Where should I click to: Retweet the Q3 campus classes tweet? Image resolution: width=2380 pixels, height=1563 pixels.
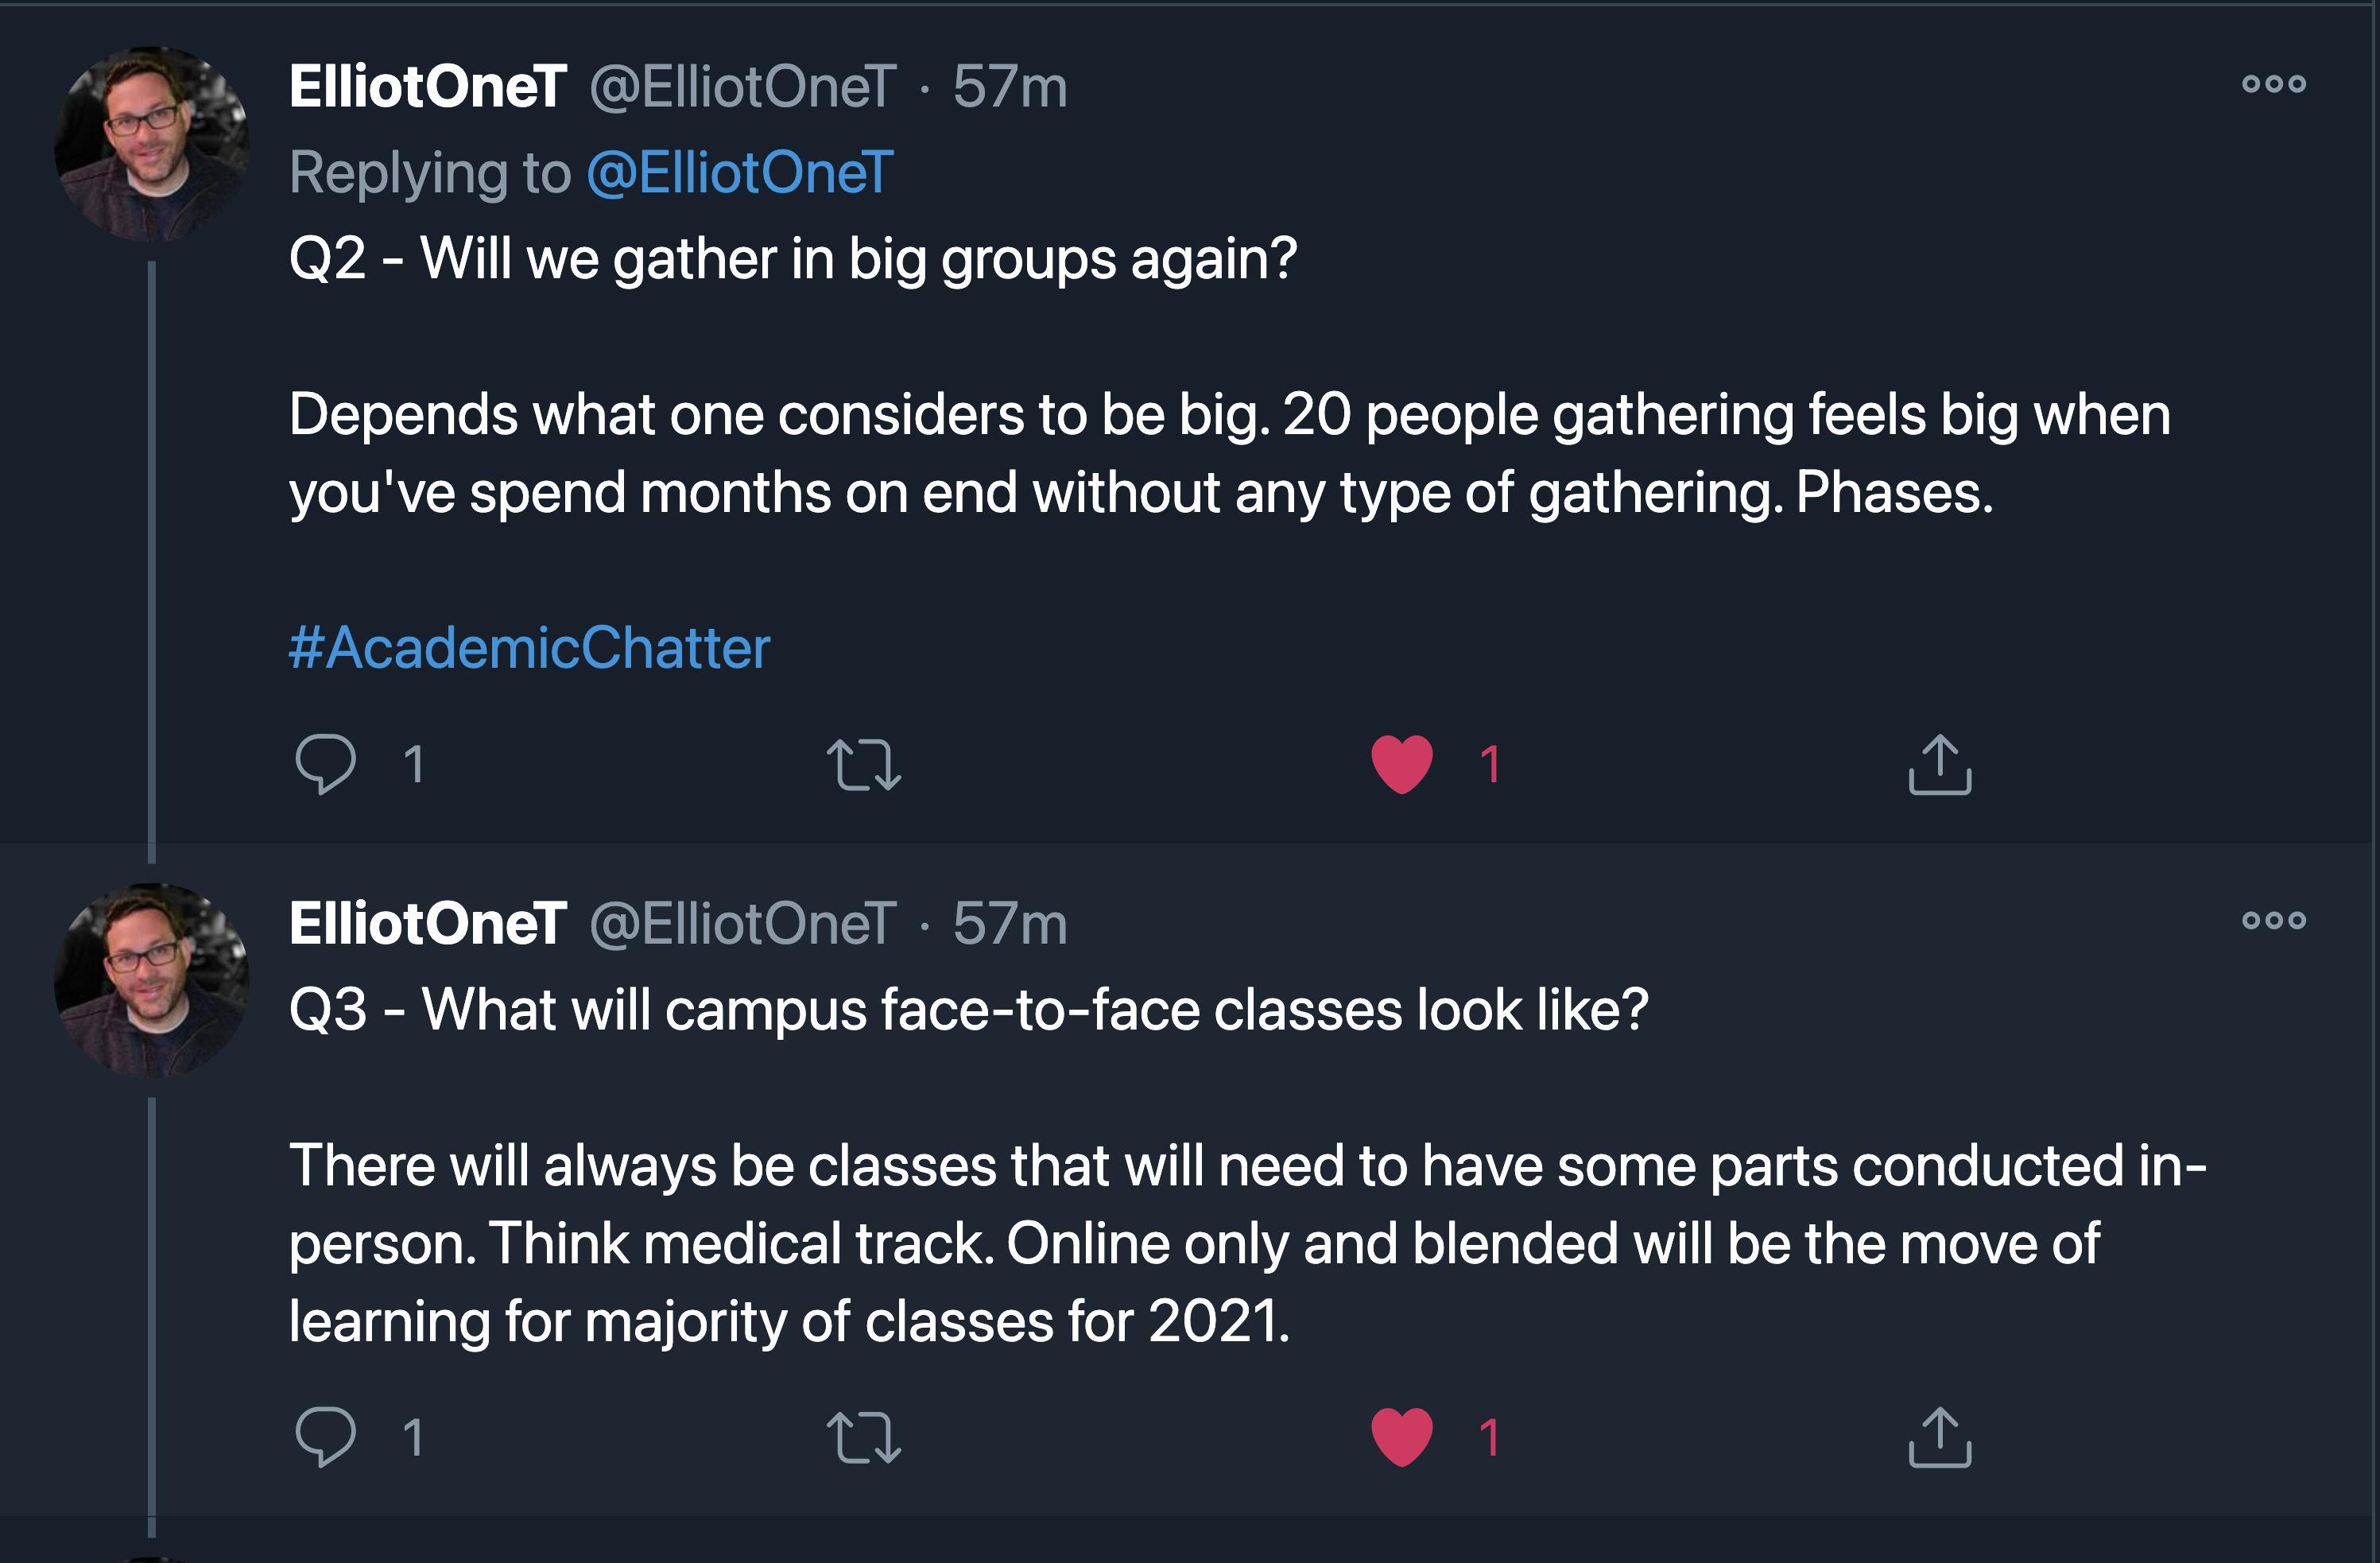click(864, 1438)
